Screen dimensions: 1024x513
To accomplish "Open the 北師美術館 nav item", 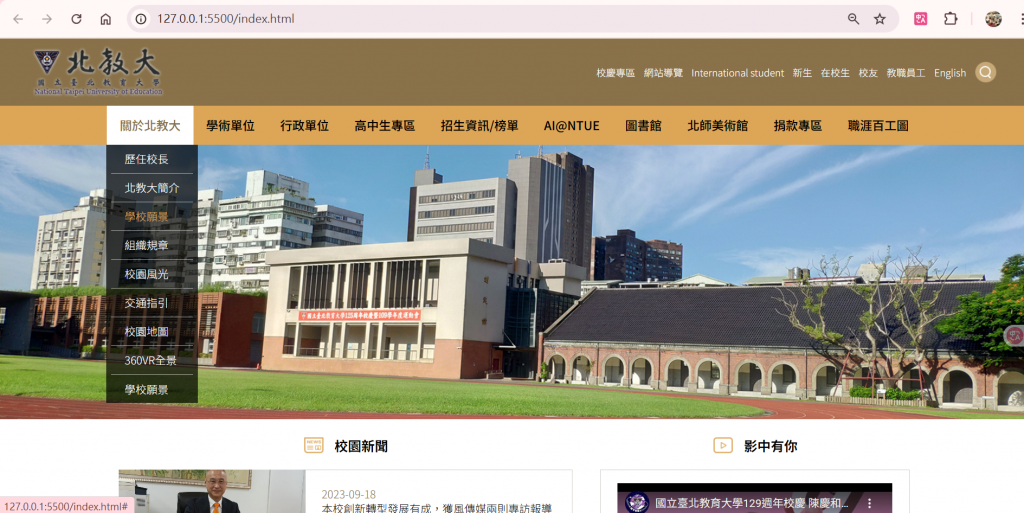I will click(x=717, y=125).
